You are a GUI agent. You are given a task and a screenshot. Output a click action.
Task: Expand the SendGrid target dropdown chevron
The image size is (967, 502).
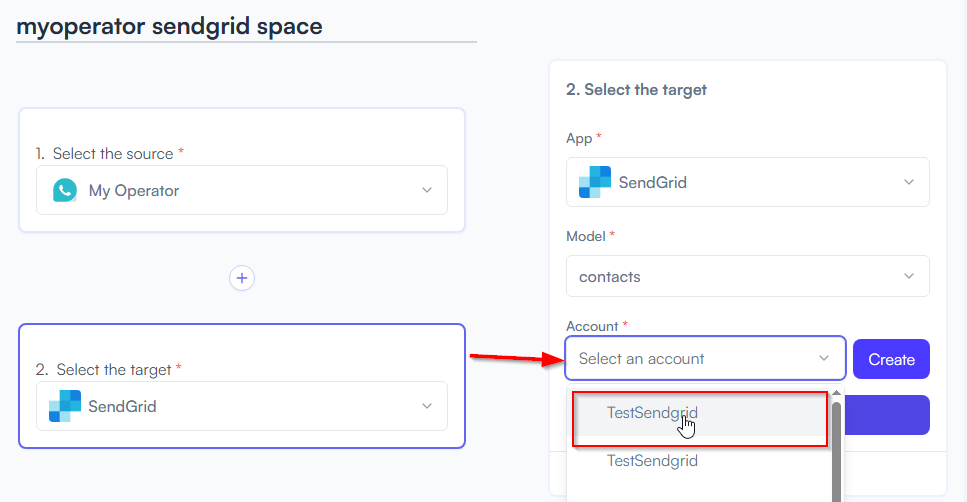(x=427, y=406)
